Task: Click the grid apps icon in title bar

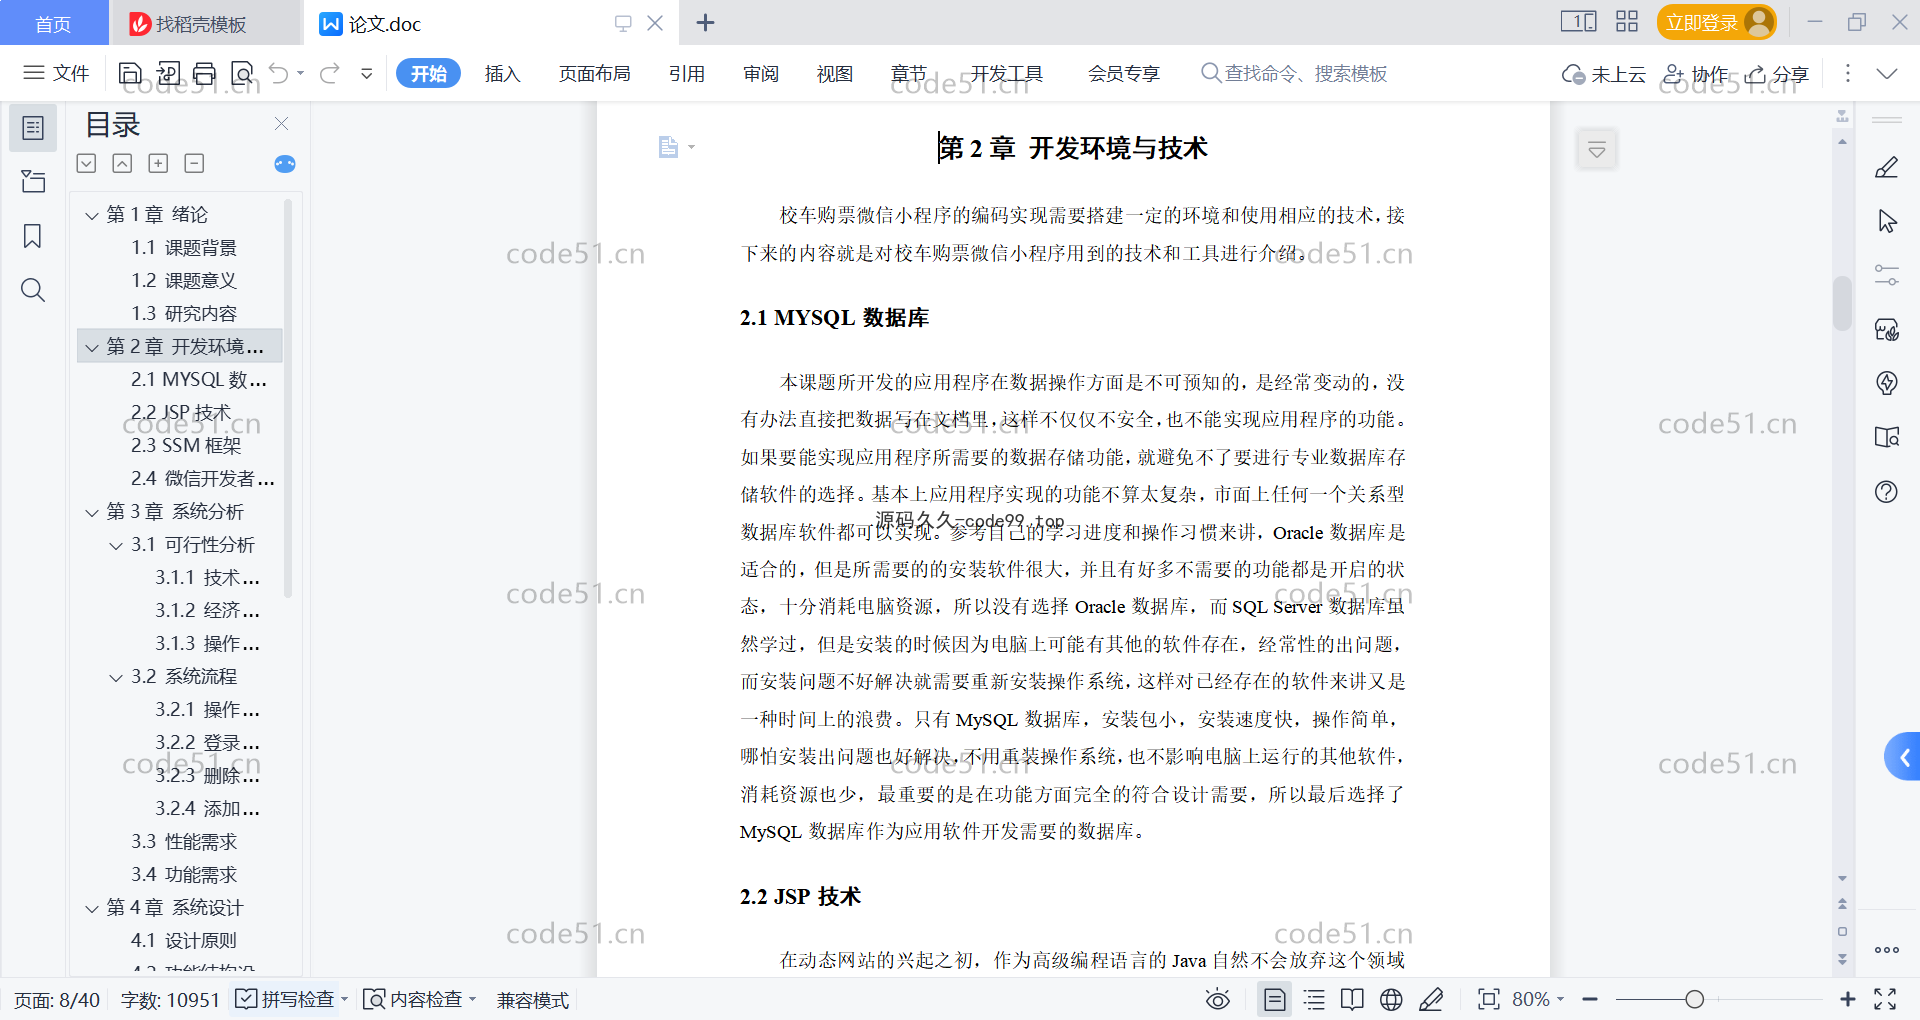Action: [1627, 22]
